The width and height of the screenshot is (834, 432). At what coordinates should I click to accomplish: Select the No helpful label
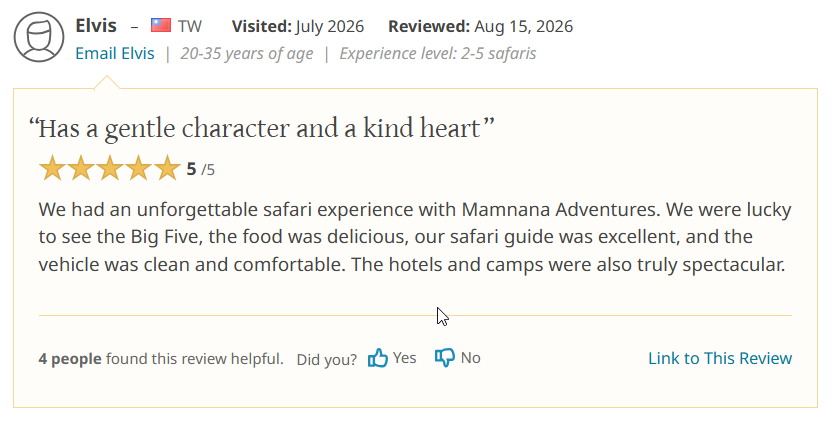coord(471,358)
